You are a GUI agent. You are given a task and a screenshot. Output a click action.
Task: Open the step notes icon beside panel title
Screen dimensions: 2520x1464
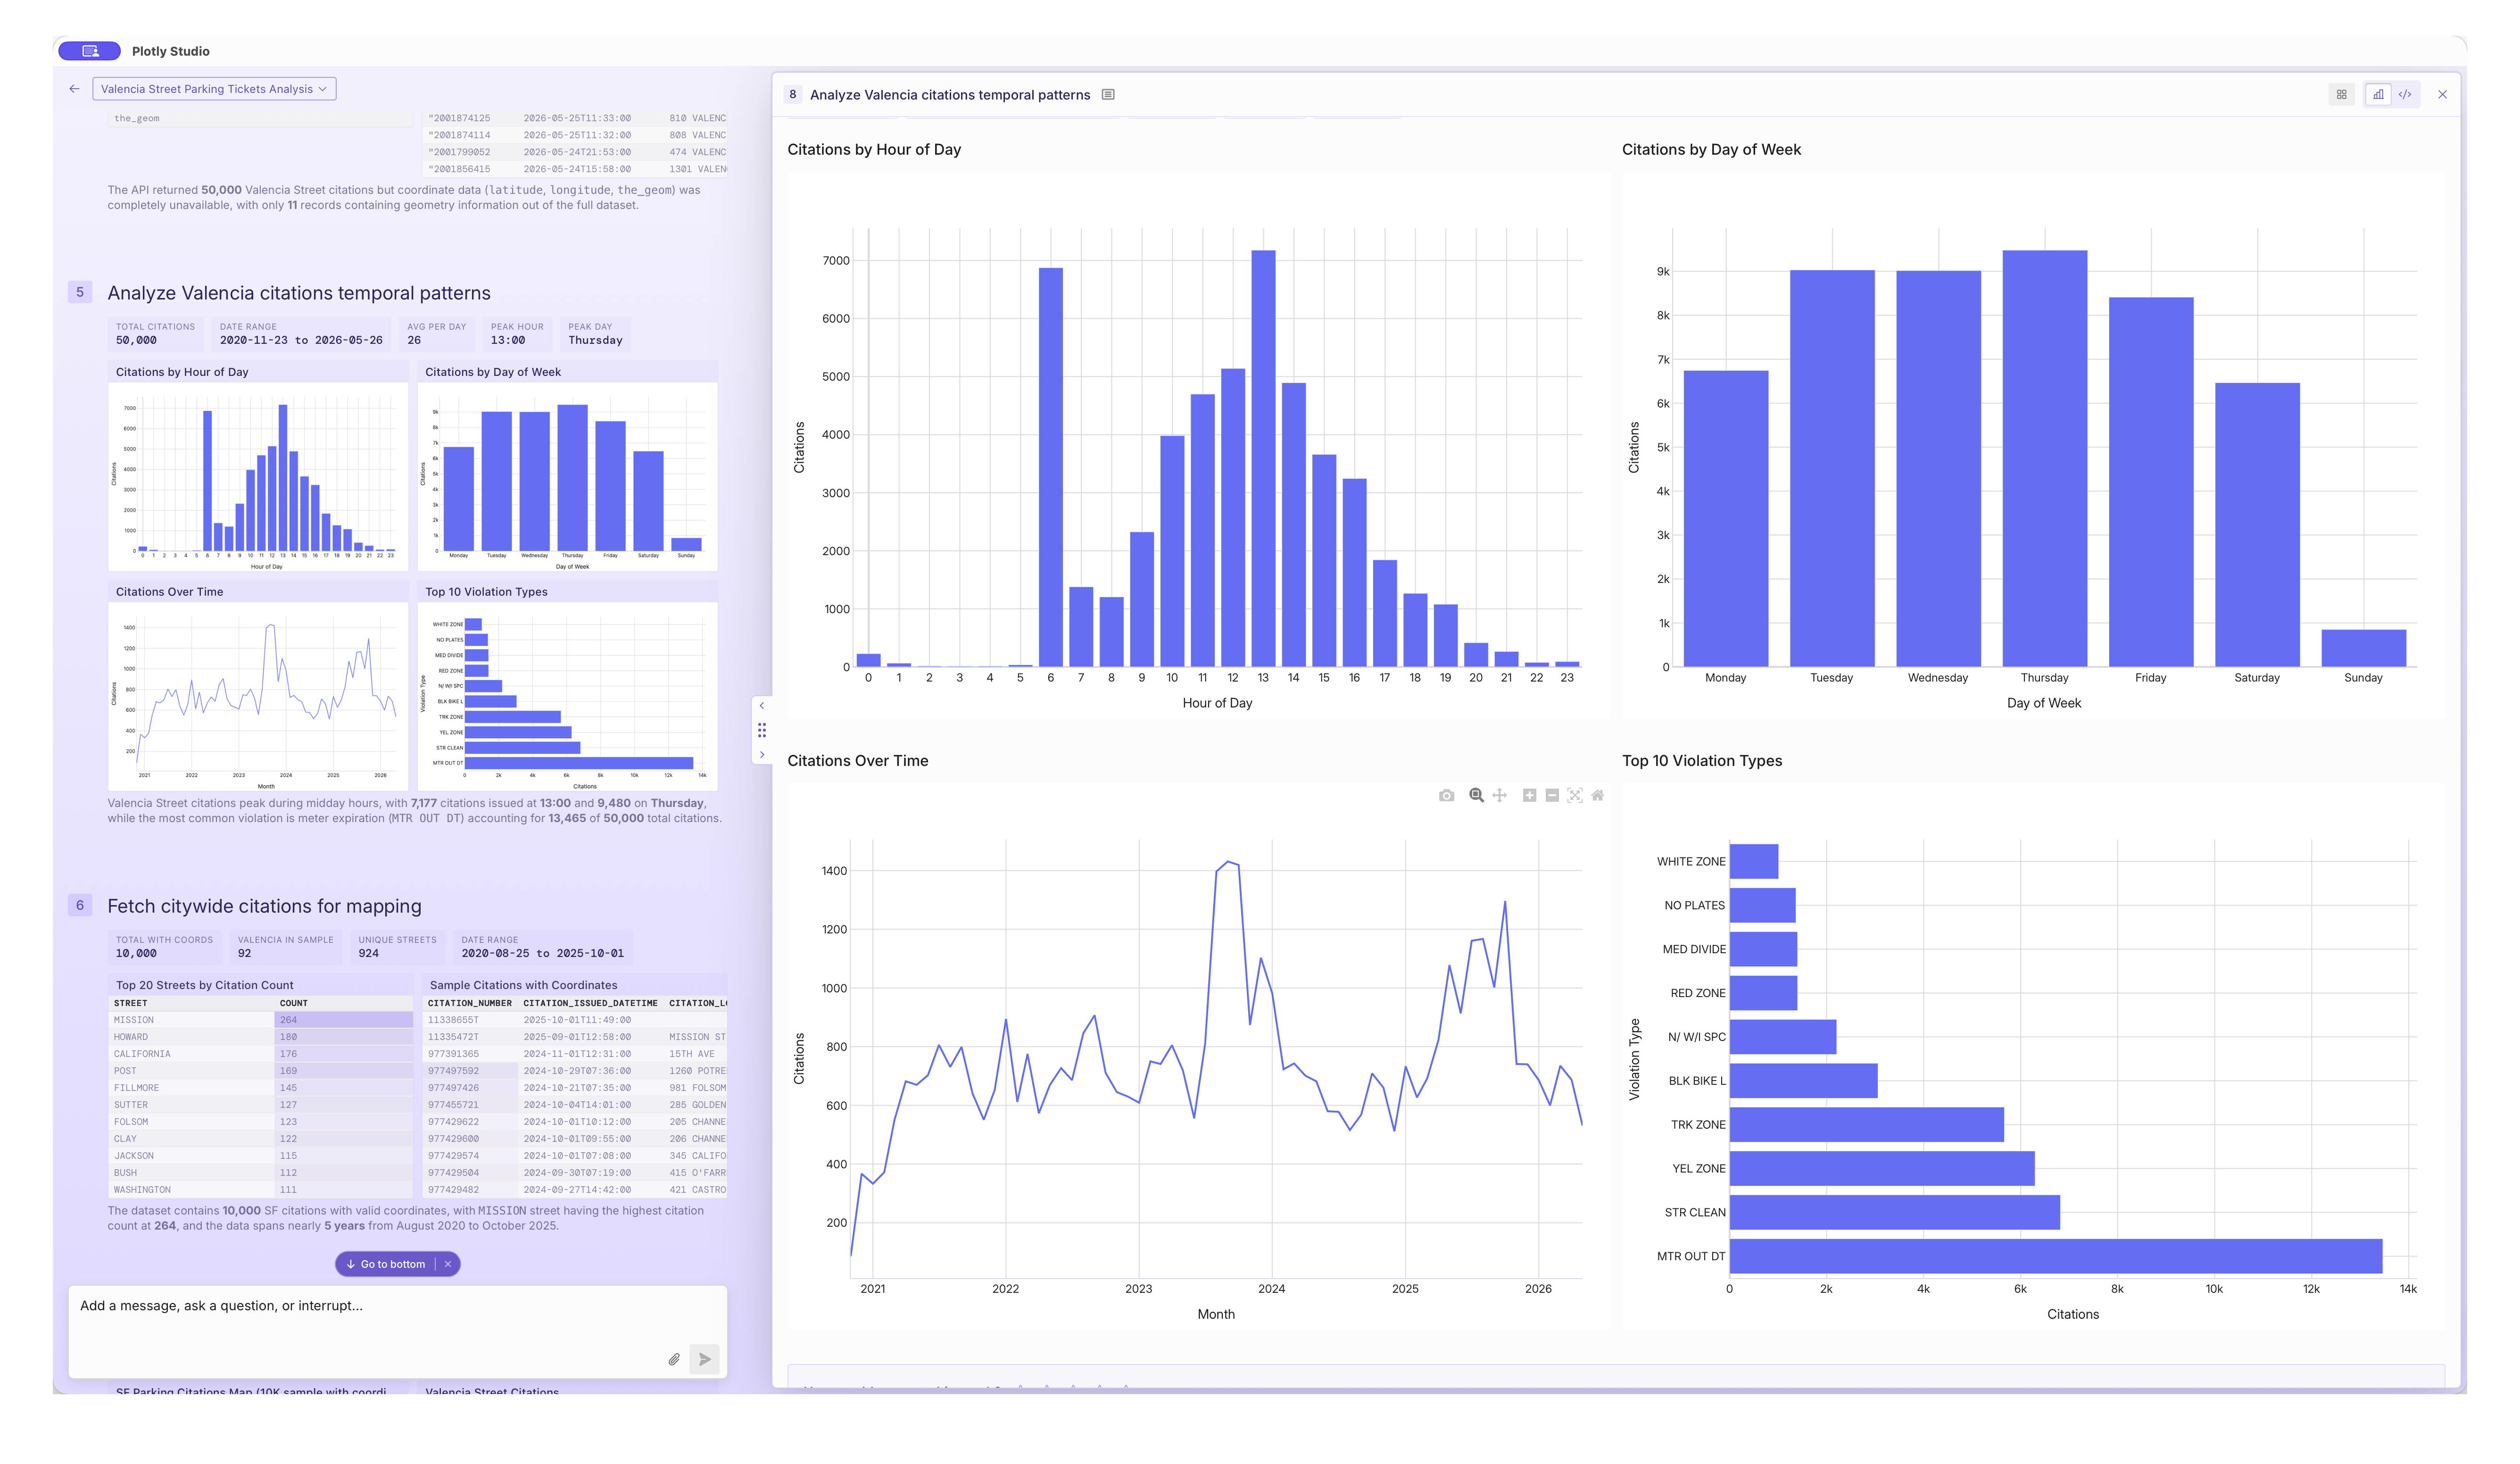click(x=1107, y=95)
